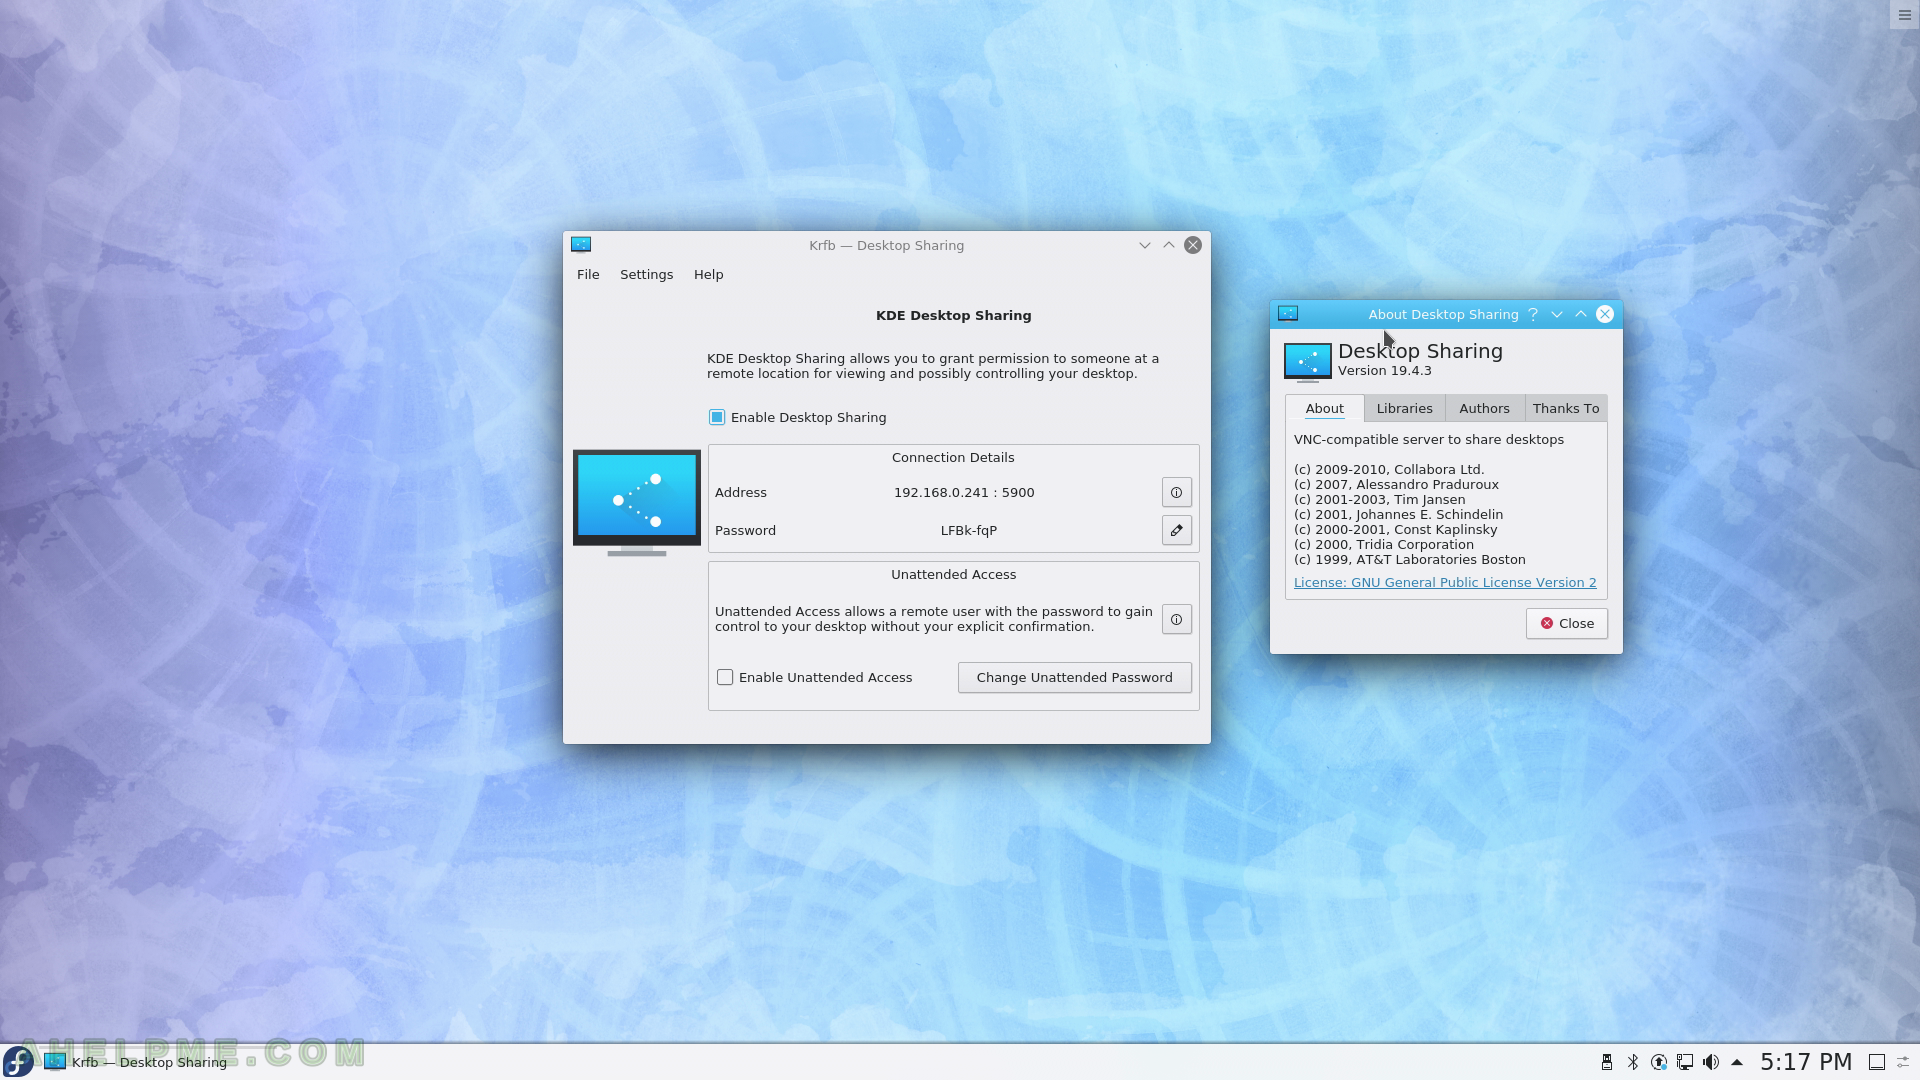Click Krfb window title bar icon

point(581,245)
